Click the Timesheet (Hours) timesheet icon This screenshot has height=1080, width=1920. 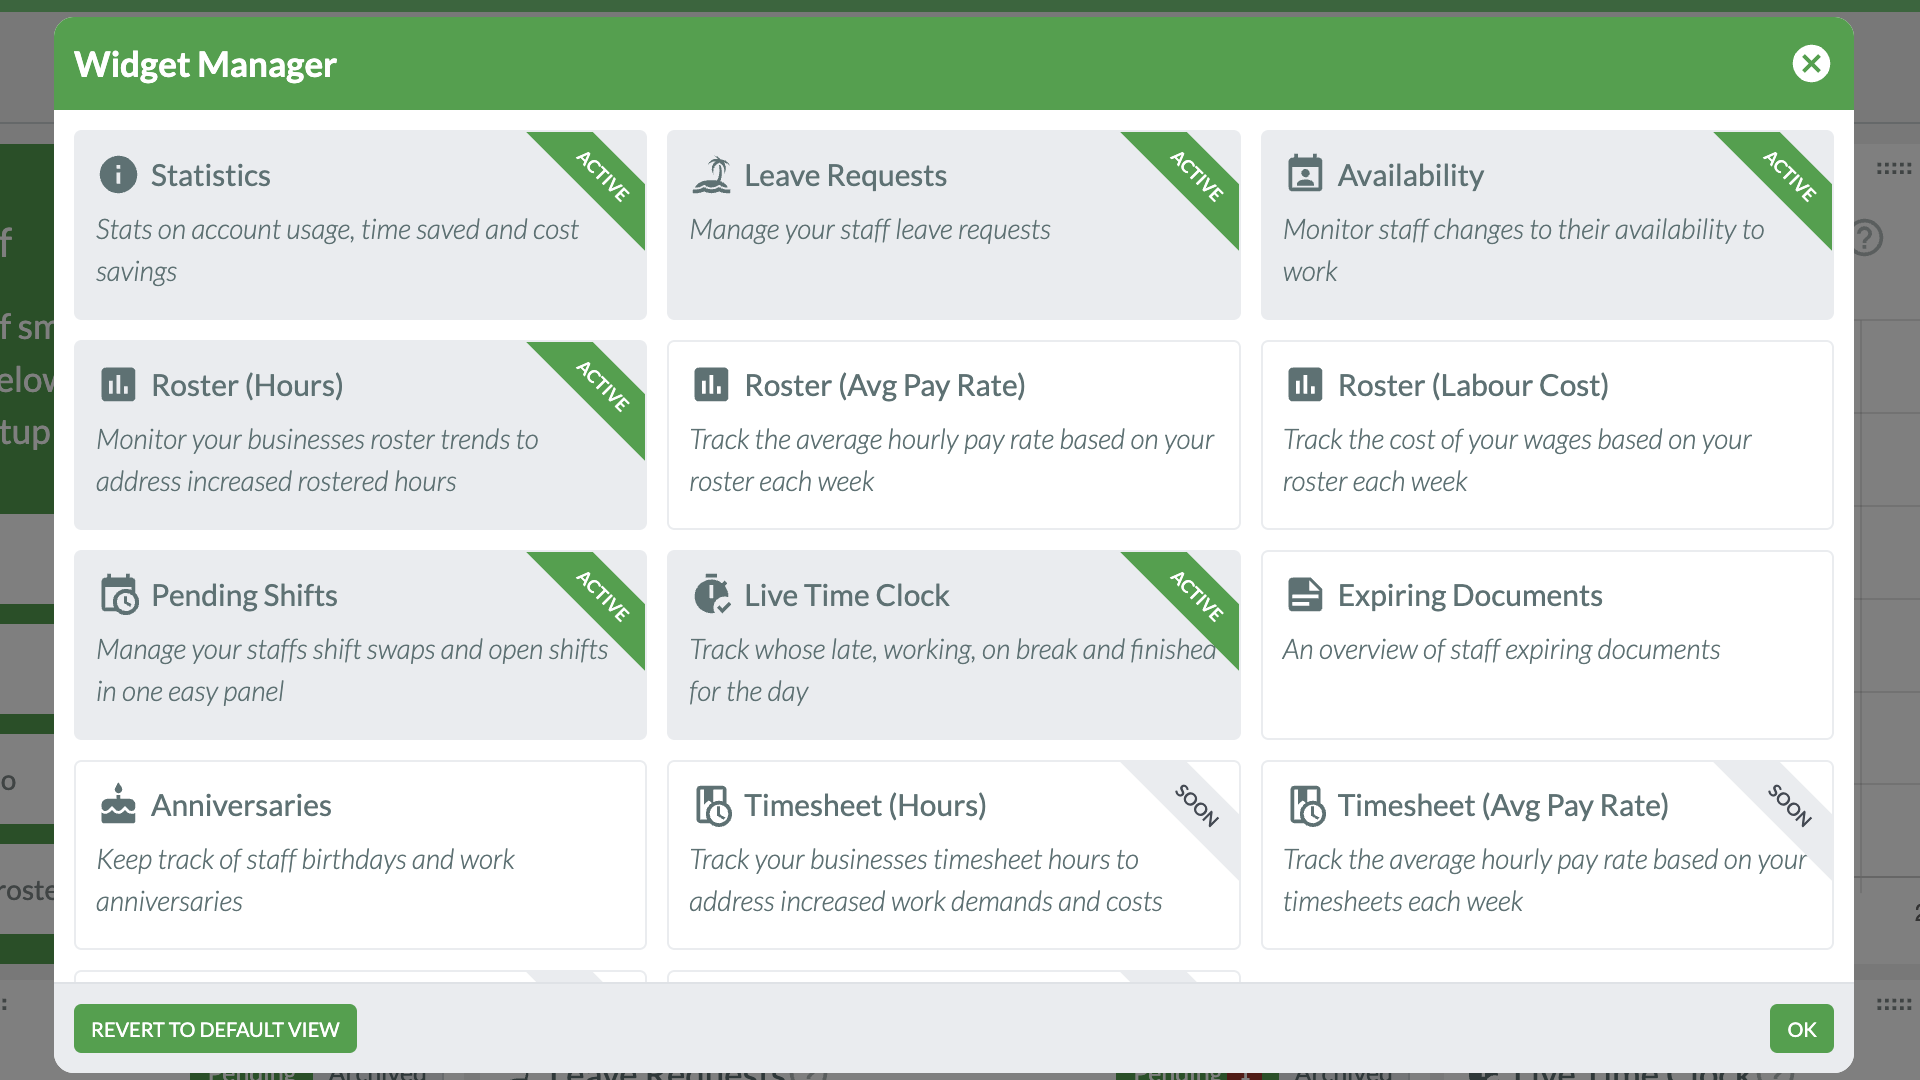point(712,805)
